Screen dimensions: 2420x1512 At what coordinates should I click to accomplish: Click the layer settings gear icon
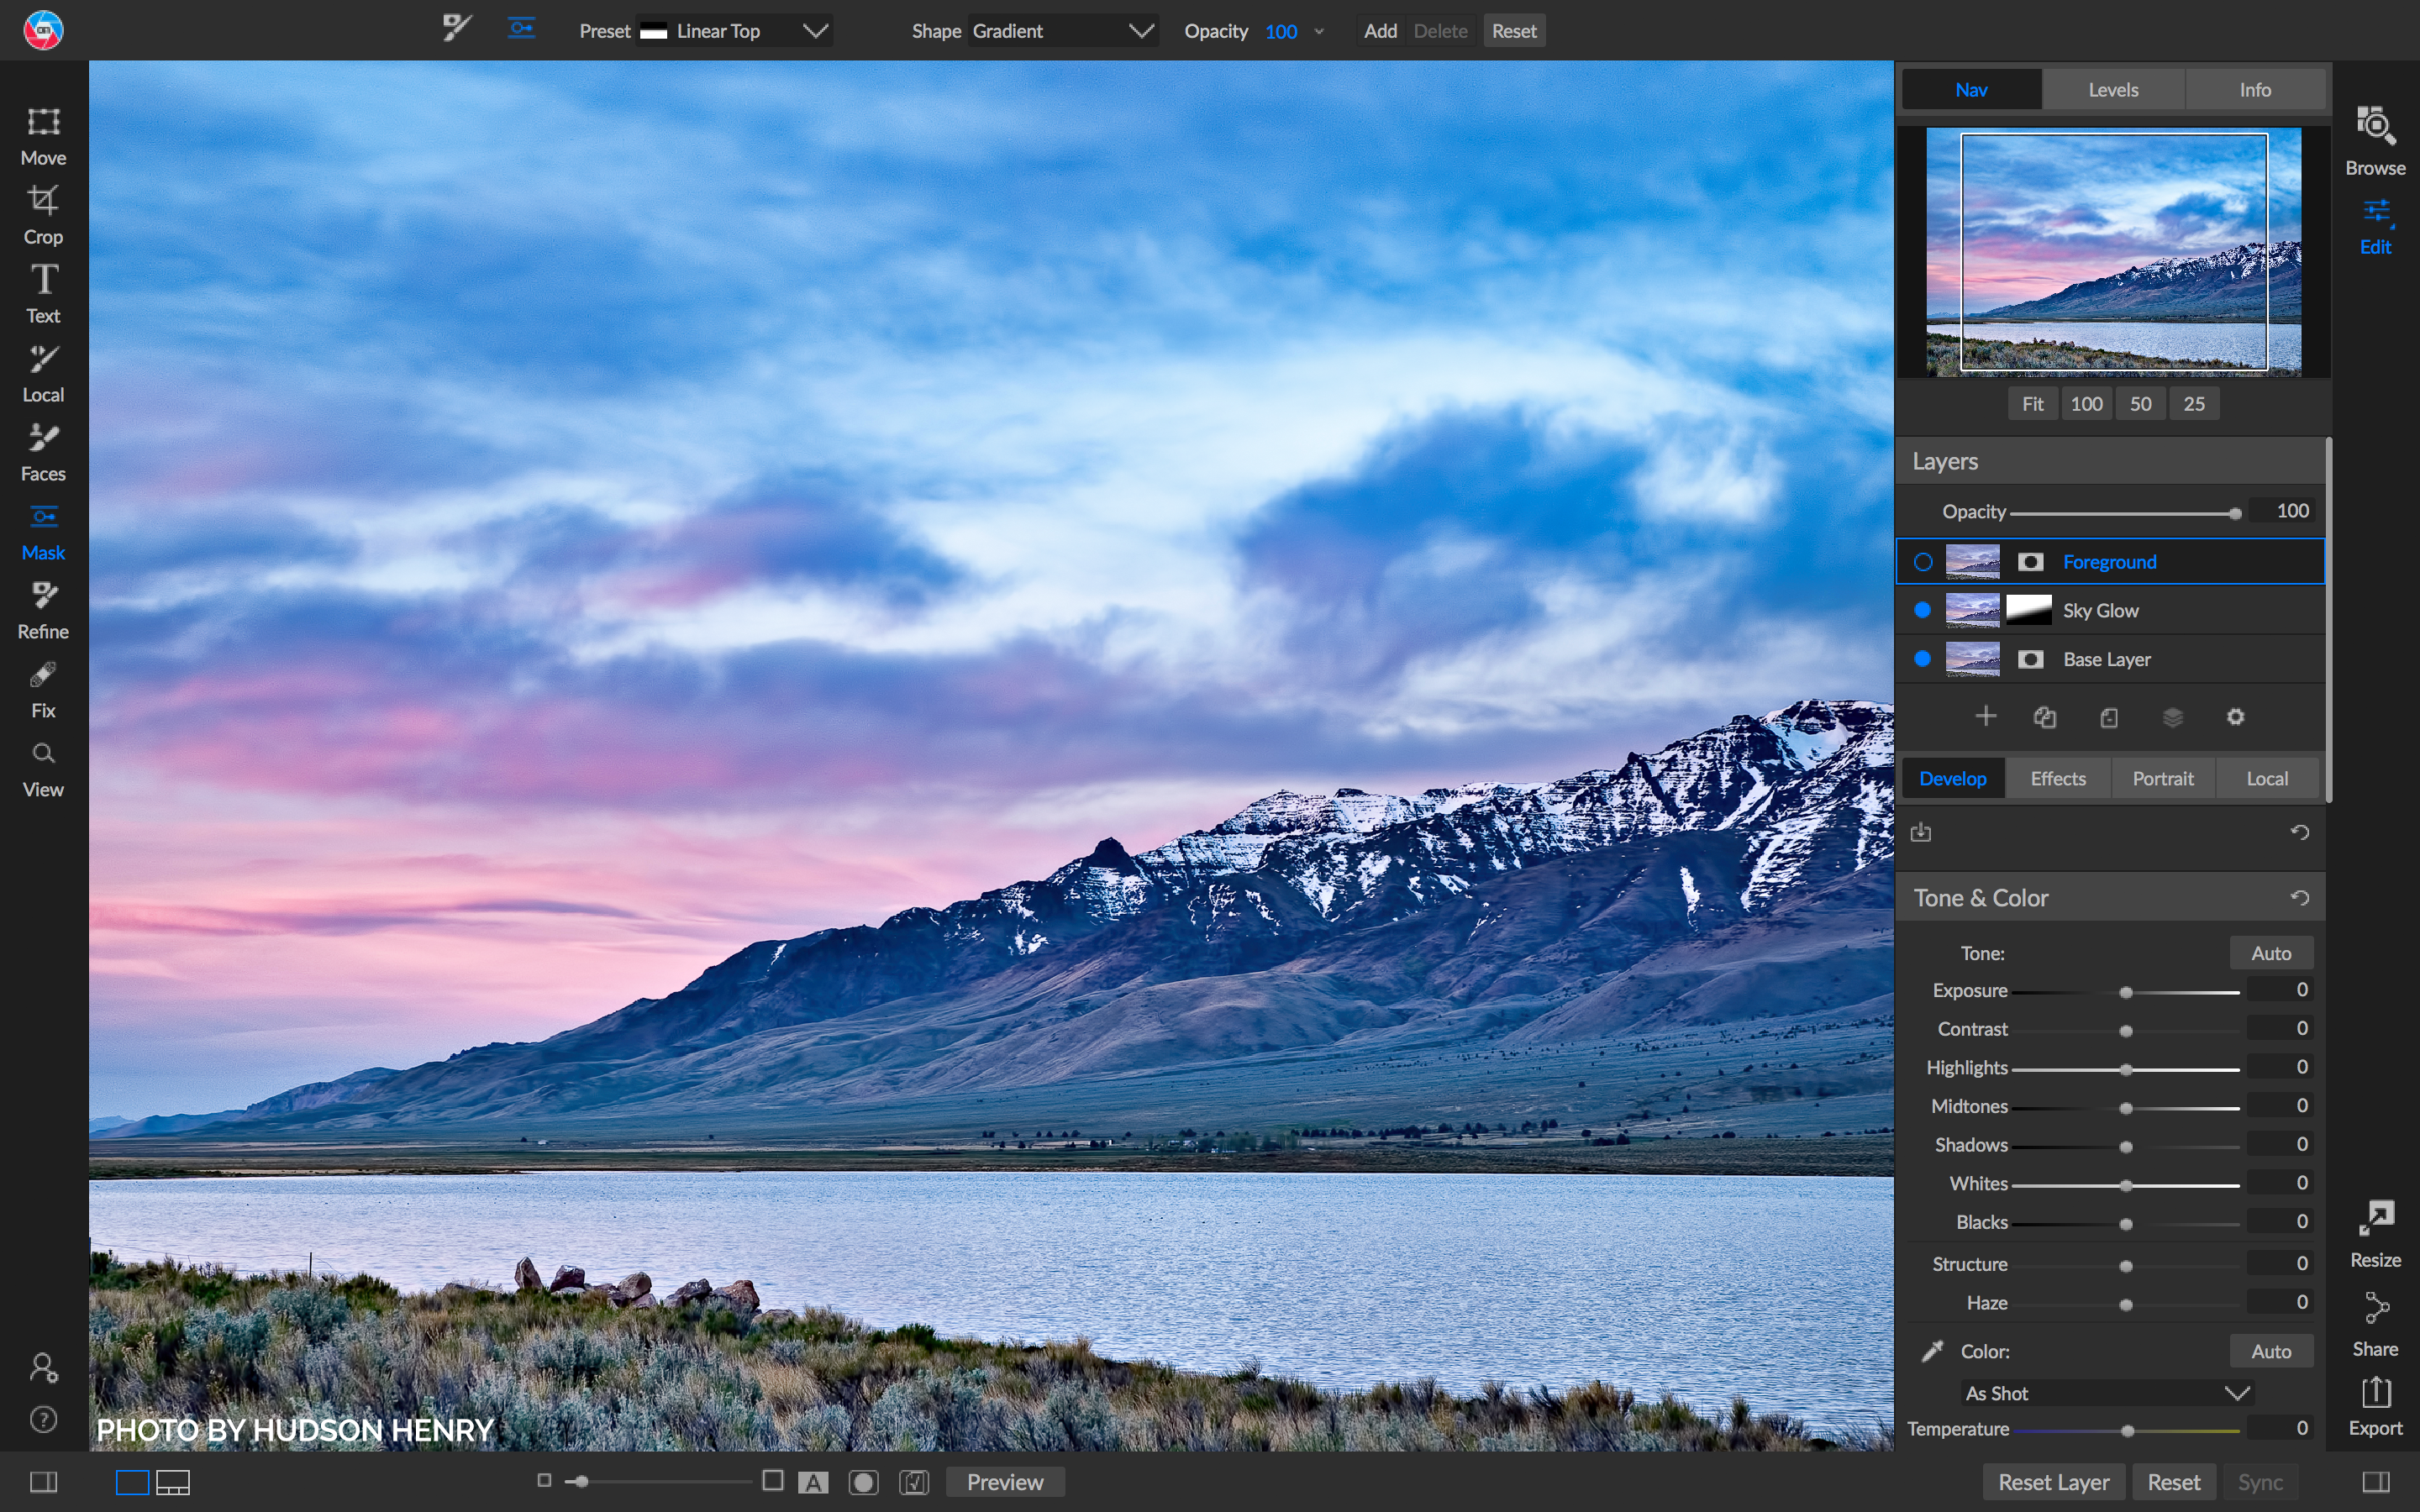(2235, 717)
